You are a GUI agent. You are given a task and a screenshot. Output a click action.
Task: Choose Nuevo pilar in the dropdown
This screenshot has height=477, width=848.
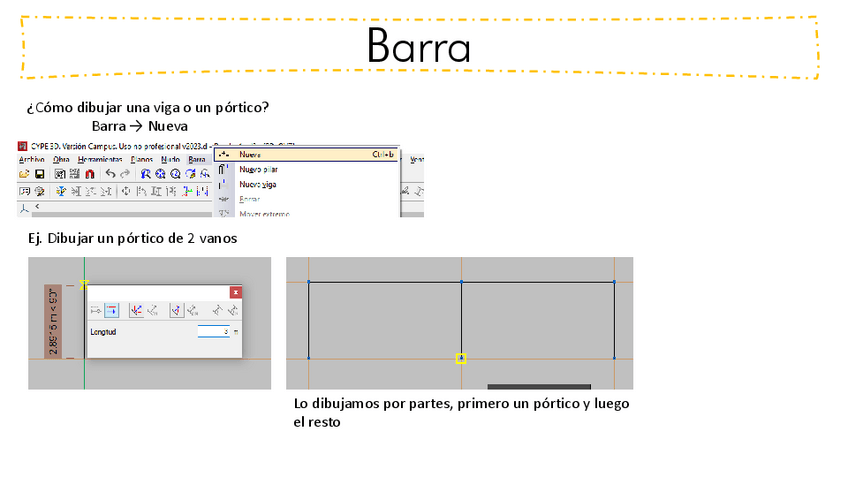tap(257, 170)
